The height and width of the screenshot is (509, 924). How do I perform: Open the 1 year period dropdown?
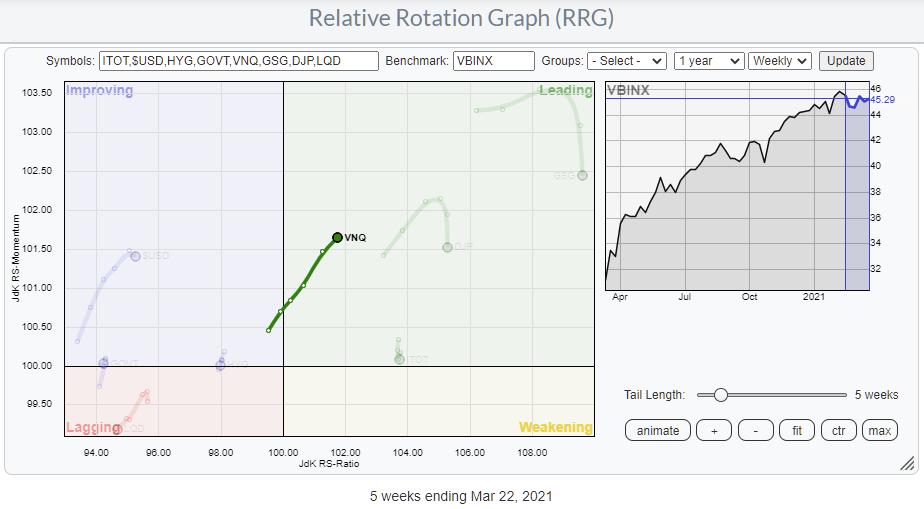pos(709,61)
